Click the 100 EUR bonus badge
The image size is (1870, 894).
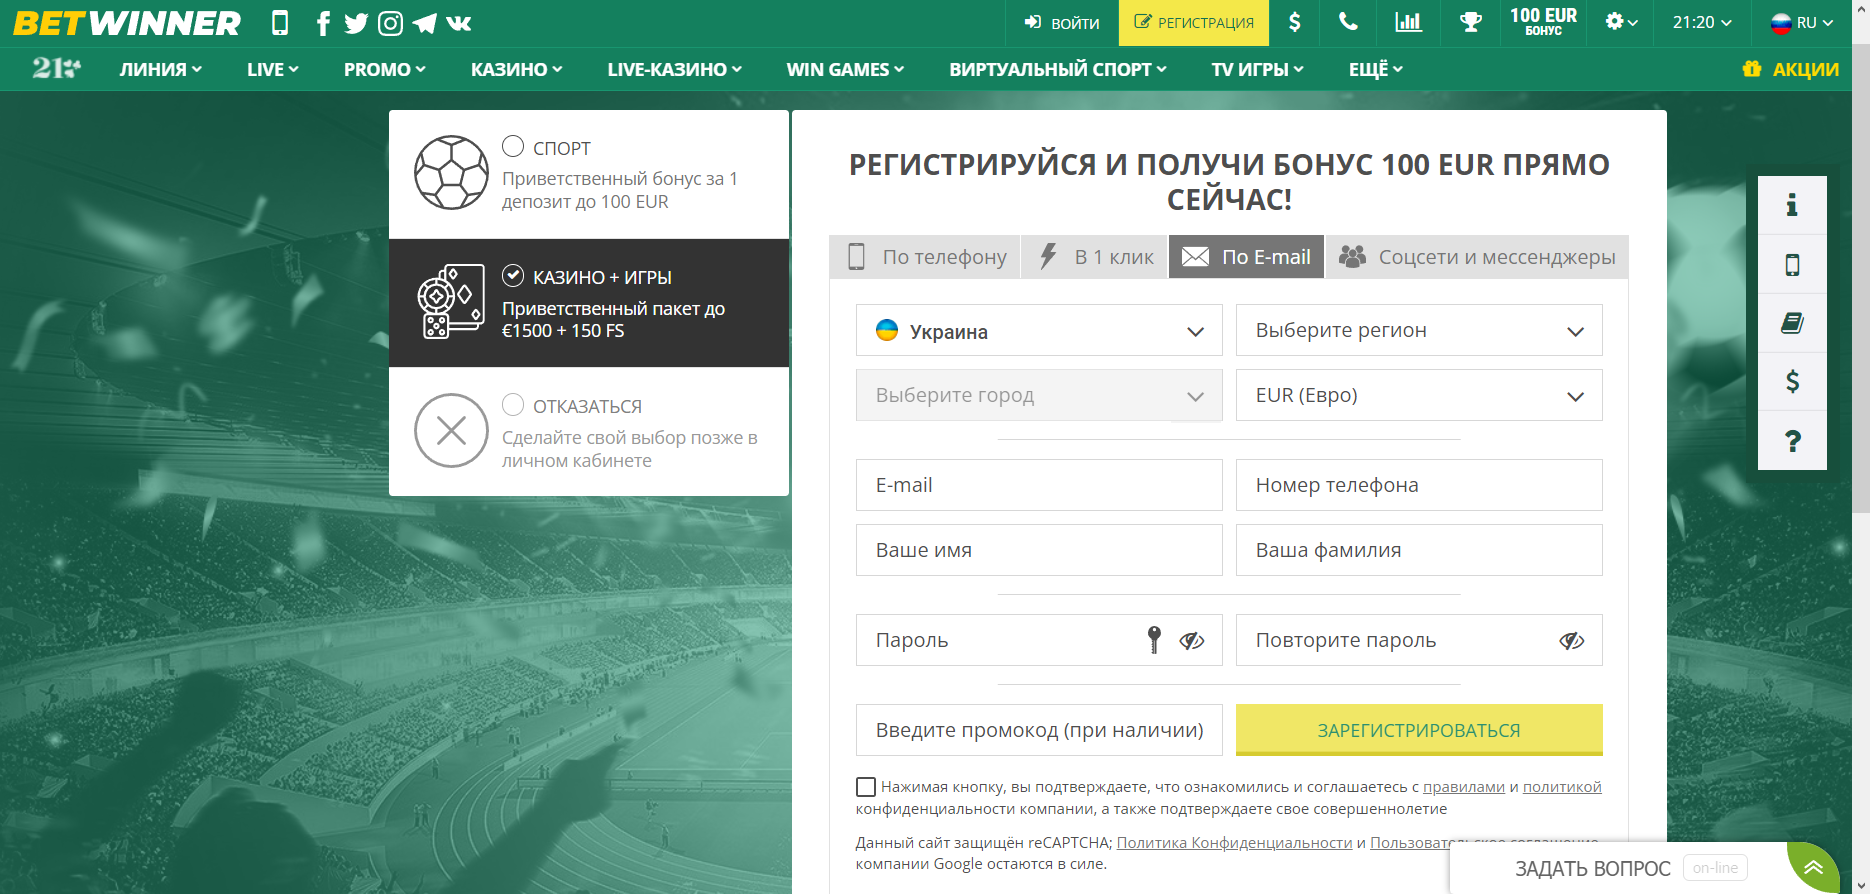[x=1543, y=22]
